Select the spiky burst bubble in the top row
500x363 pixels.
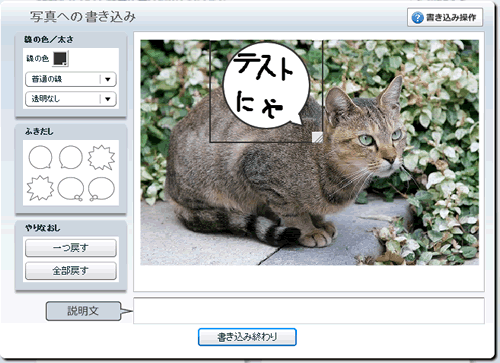coord(102,157)
